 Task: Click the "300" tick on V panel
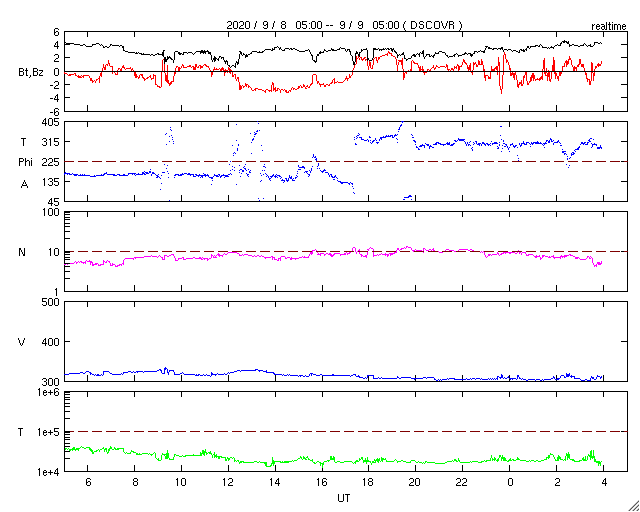(51, 381)
